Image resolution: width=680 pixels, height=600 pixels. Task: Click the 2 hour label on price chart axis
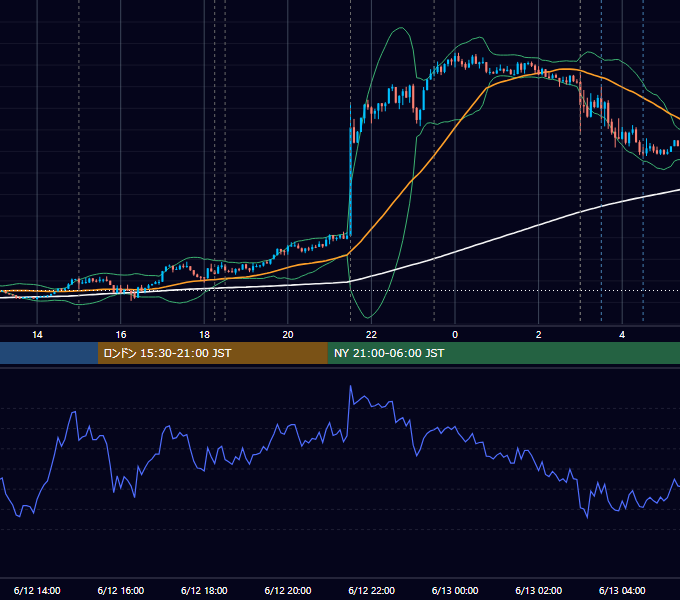[538, 335]
